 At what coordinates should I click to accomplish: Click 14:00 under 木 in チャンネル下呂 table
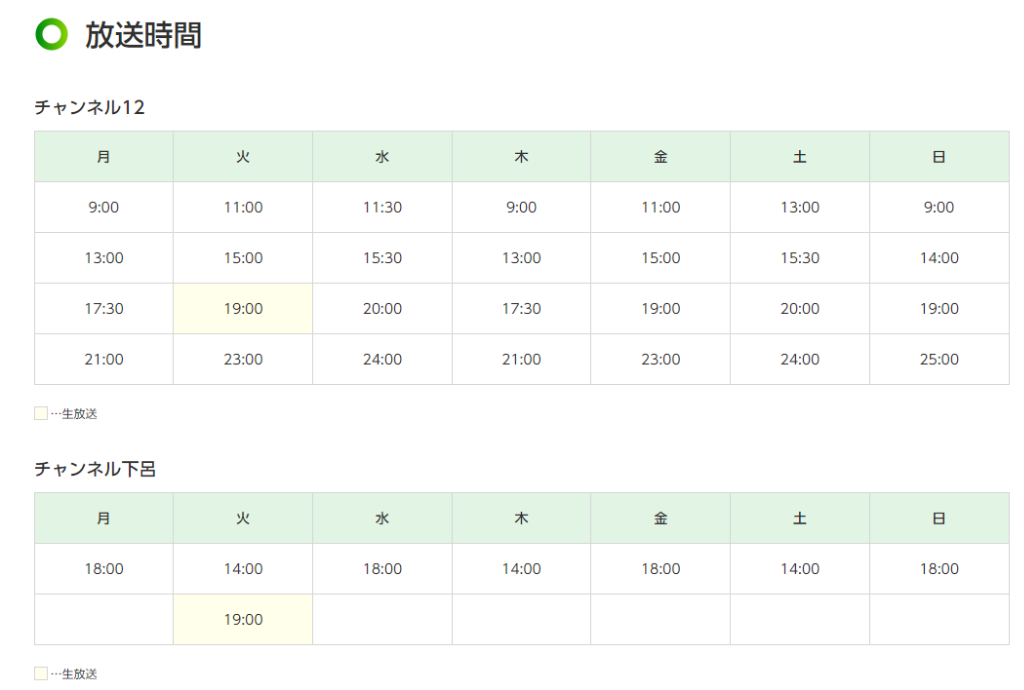click(x=521, y=569)
